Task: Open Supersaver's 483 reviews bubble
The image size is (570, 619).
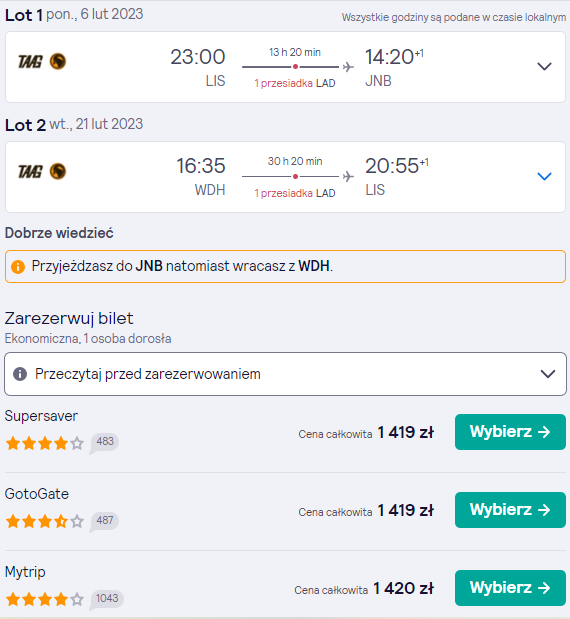Action: pyautogui.click(x=104, y=443)
